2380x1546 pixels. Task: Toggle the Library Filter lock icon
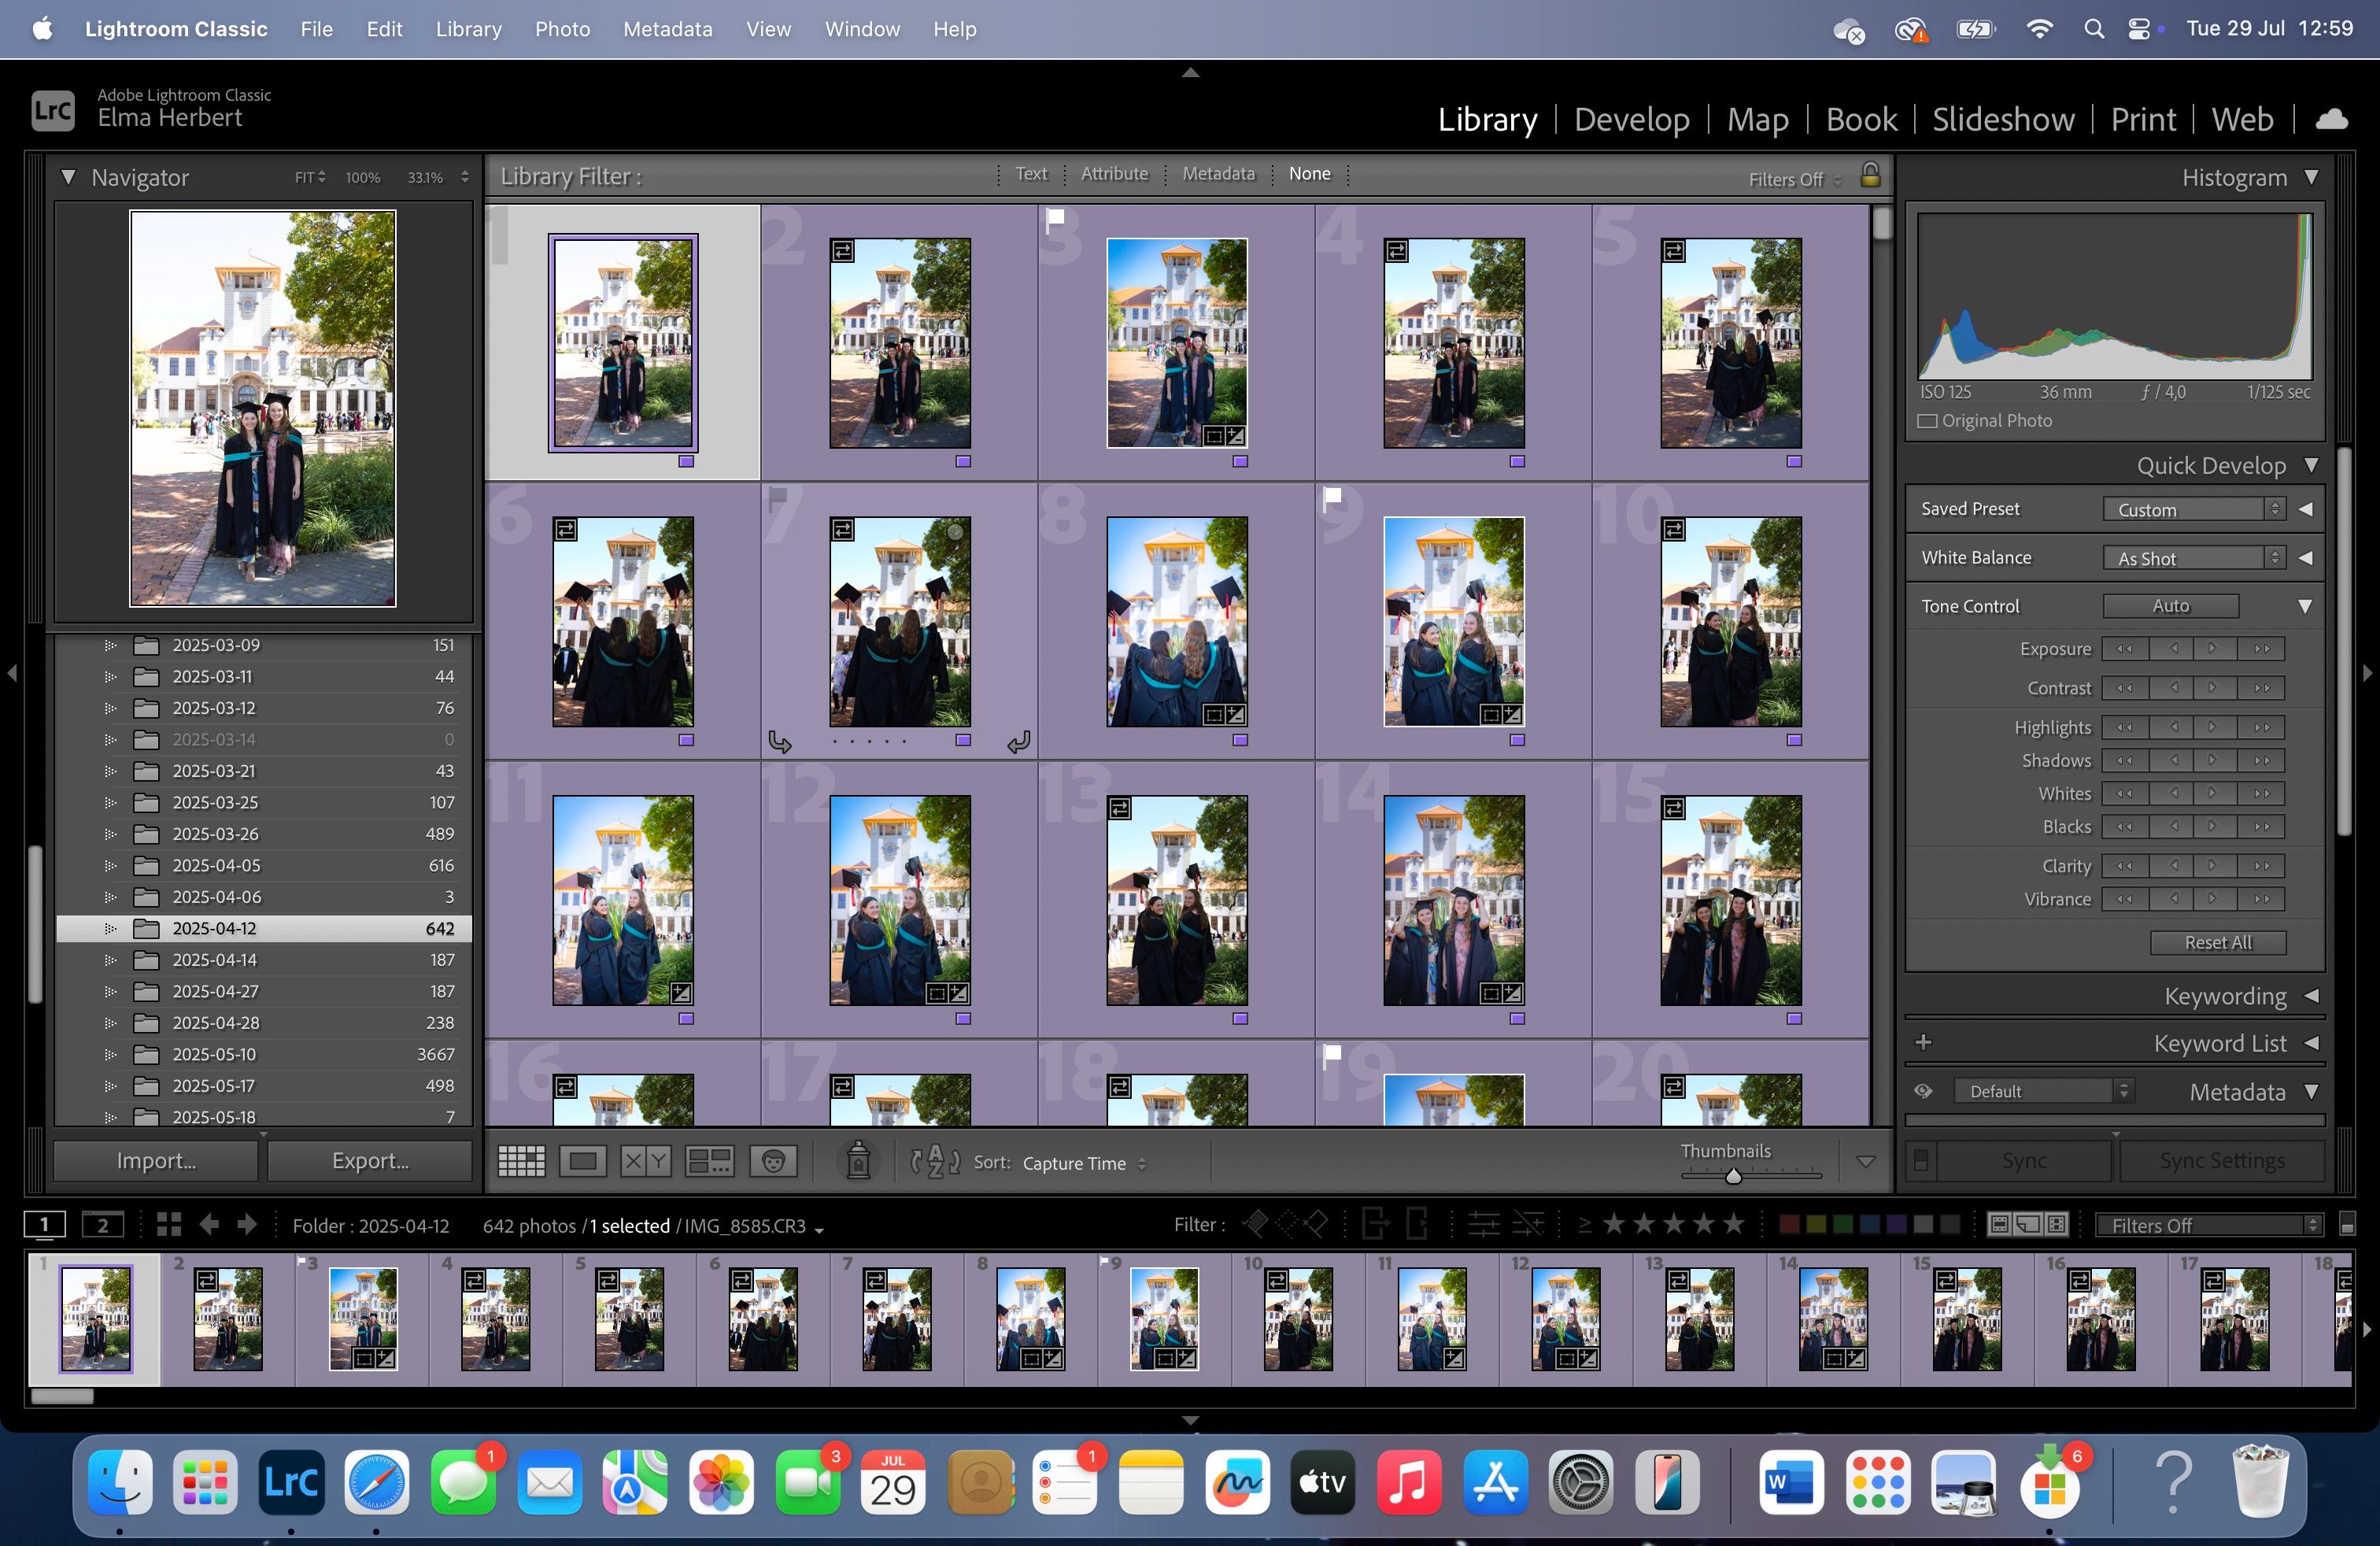pos(1870,175)
